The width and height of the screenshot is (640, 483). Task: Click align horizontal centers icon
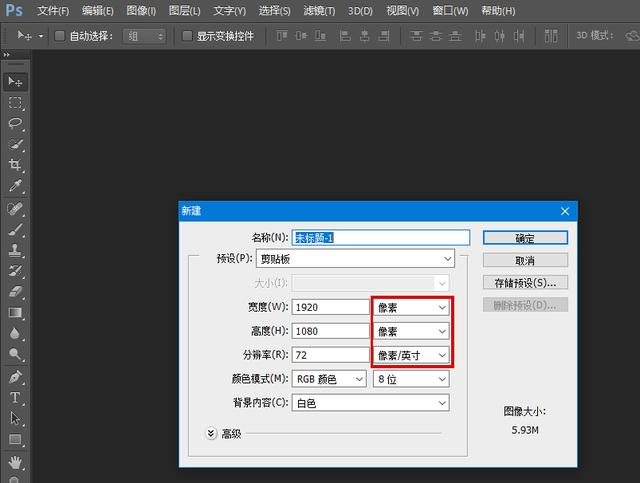[x=364, y=36]
